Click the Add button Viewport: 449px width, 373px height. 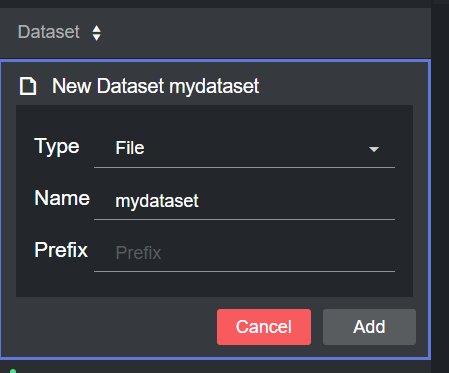tap(369, 327)
